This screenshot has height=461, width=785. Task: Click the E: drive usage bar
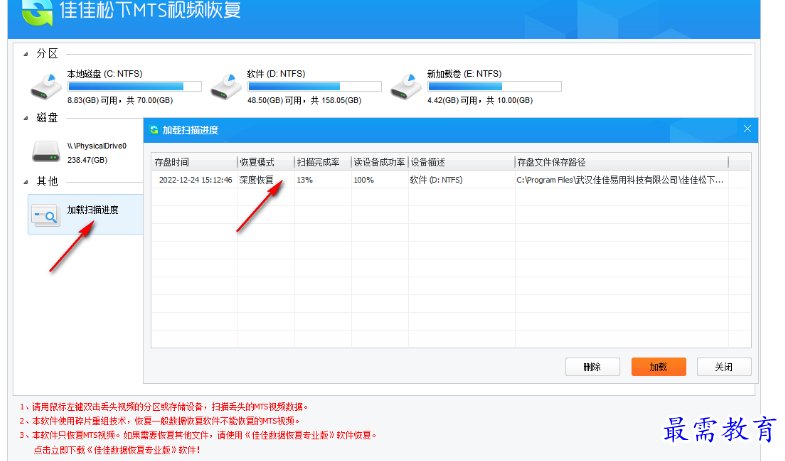pyautogui.click(x=495, y=87)
